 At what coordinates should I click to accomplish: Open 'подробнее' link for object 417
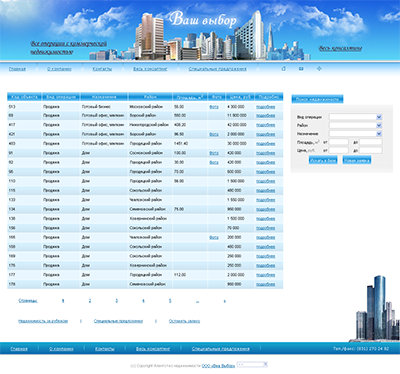266,125
